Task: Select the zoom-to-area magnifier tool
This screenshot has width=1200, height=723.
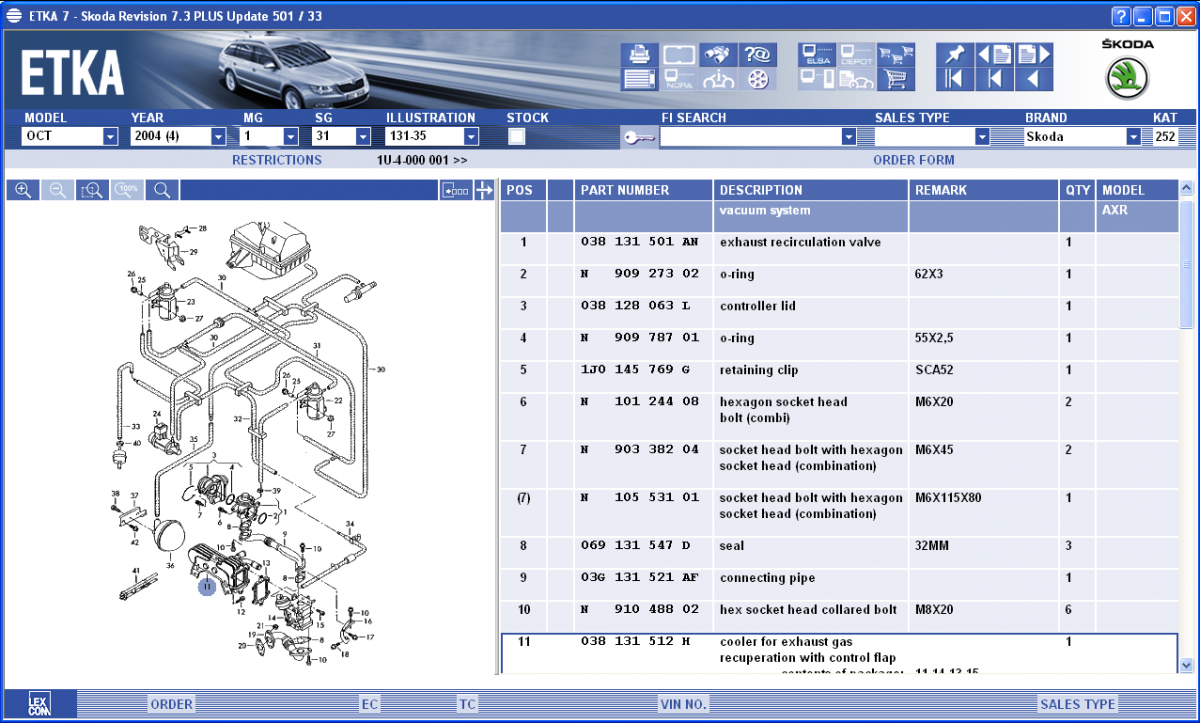Action: click(92, 190)
